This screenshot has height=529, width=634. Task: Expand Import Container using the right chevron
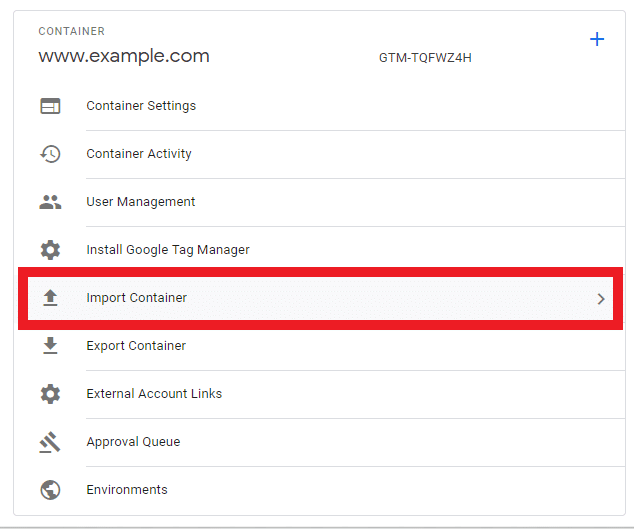(601, 298)
